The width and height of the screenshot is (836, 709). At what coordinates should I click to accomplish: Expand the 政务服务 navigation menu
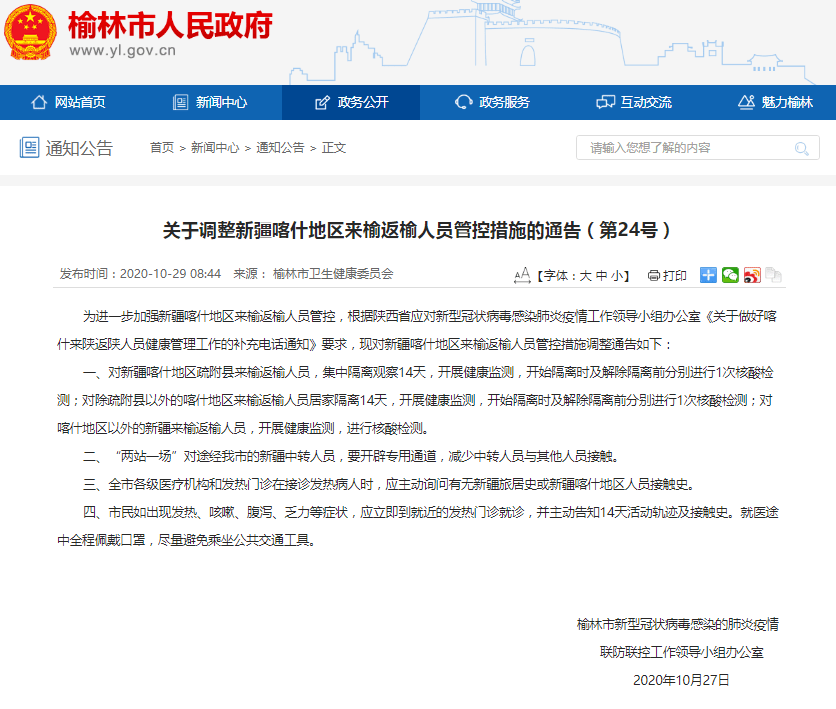click(492, 102)
